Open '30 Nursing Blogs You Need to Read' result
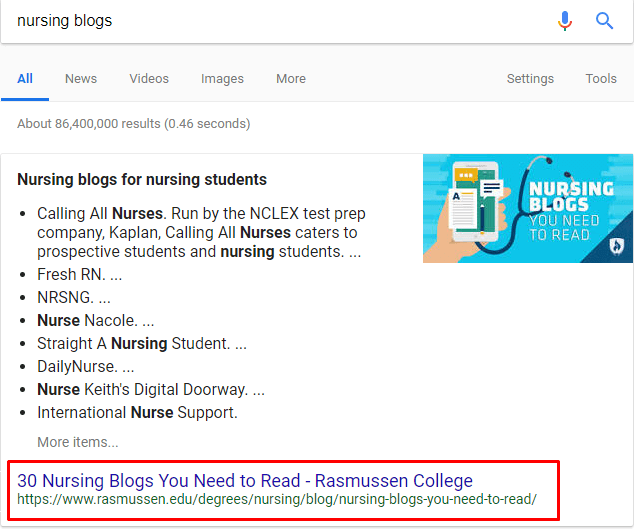 pyautogui.click(x=245, y=480)
